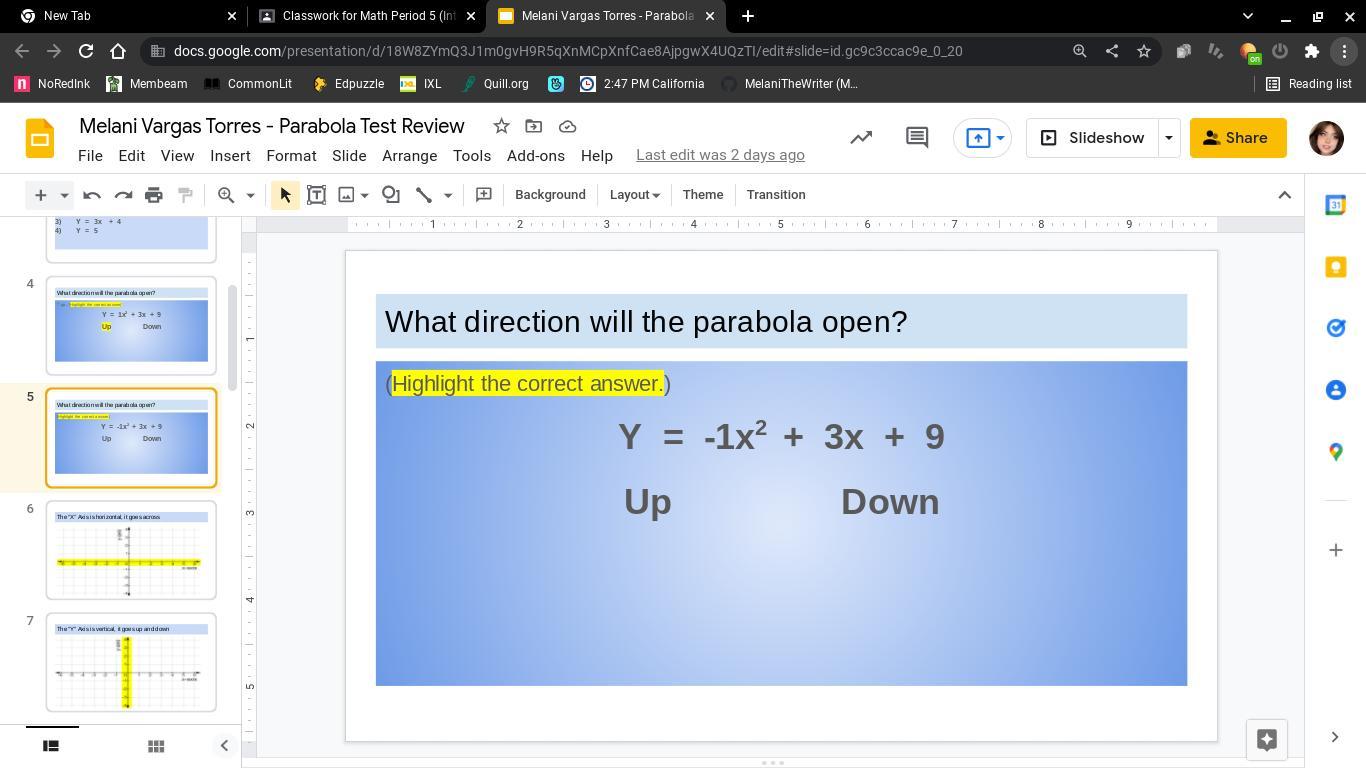This screenshot has width=1366, height=768.
Task: Open the Insert menu
Action: coord(230,156)
